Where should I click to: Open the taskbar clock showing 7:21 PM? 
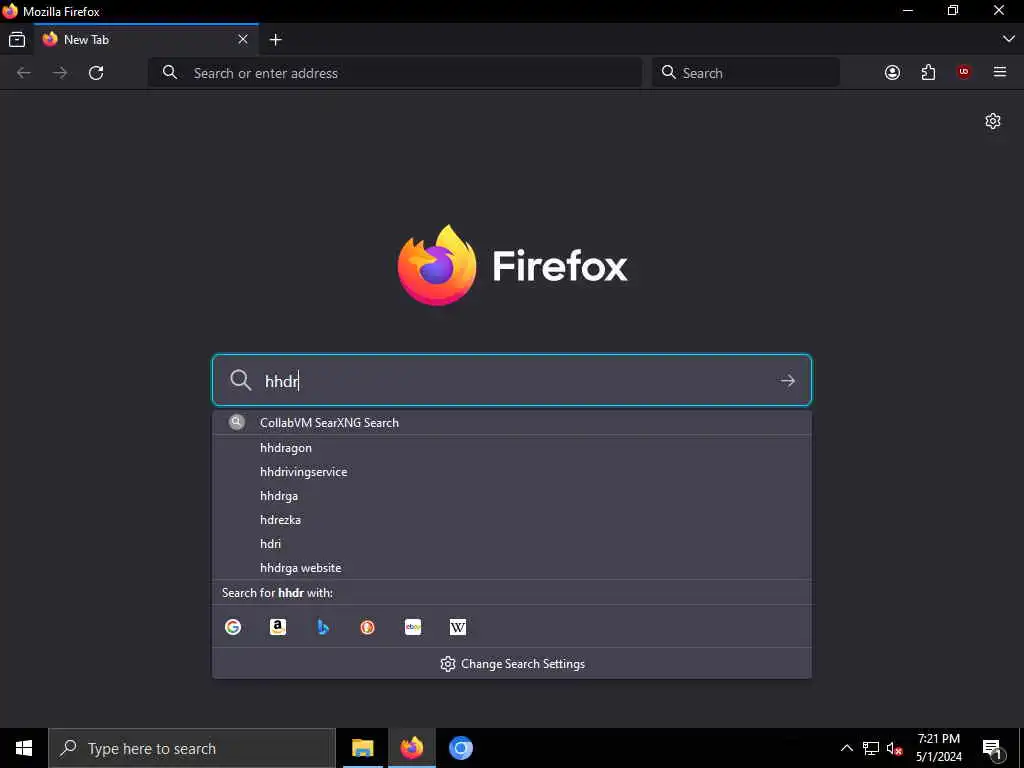[x=938, y=748]
